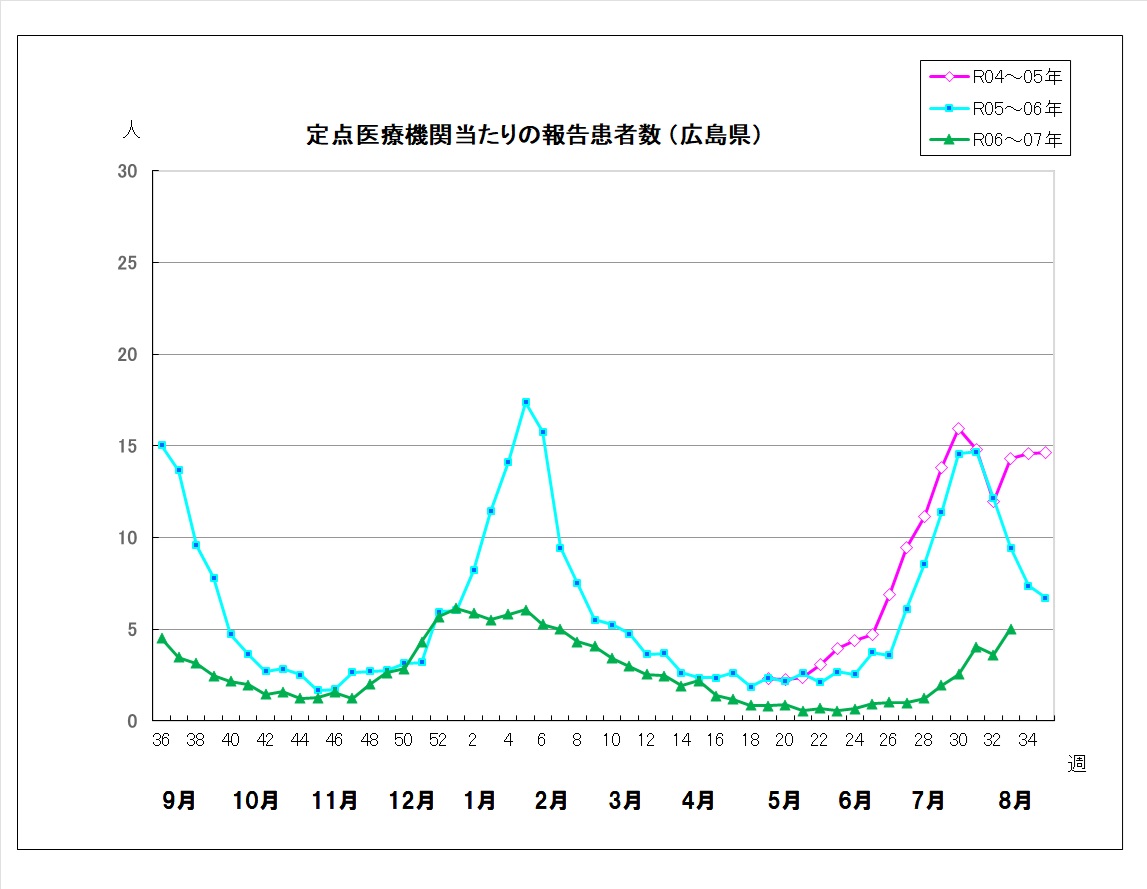Click week 48 on the x-axis

tap(369, 740)
